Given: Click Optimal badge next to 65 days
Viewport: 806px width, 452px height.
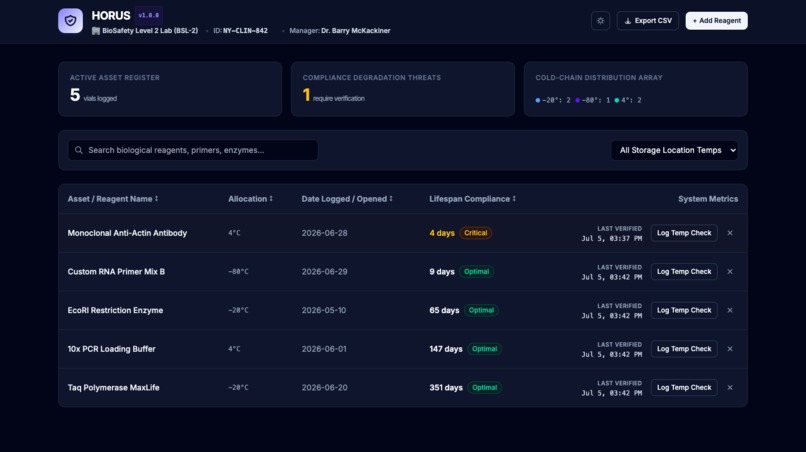Looking at the screenshot, I should tap(481, 310).
